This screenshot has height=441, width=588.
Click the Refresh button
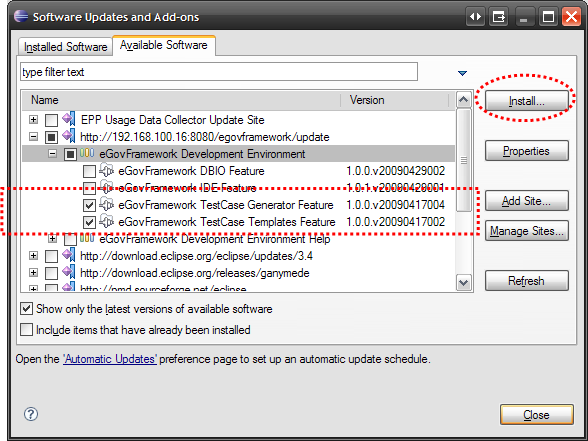coord(526,280)
